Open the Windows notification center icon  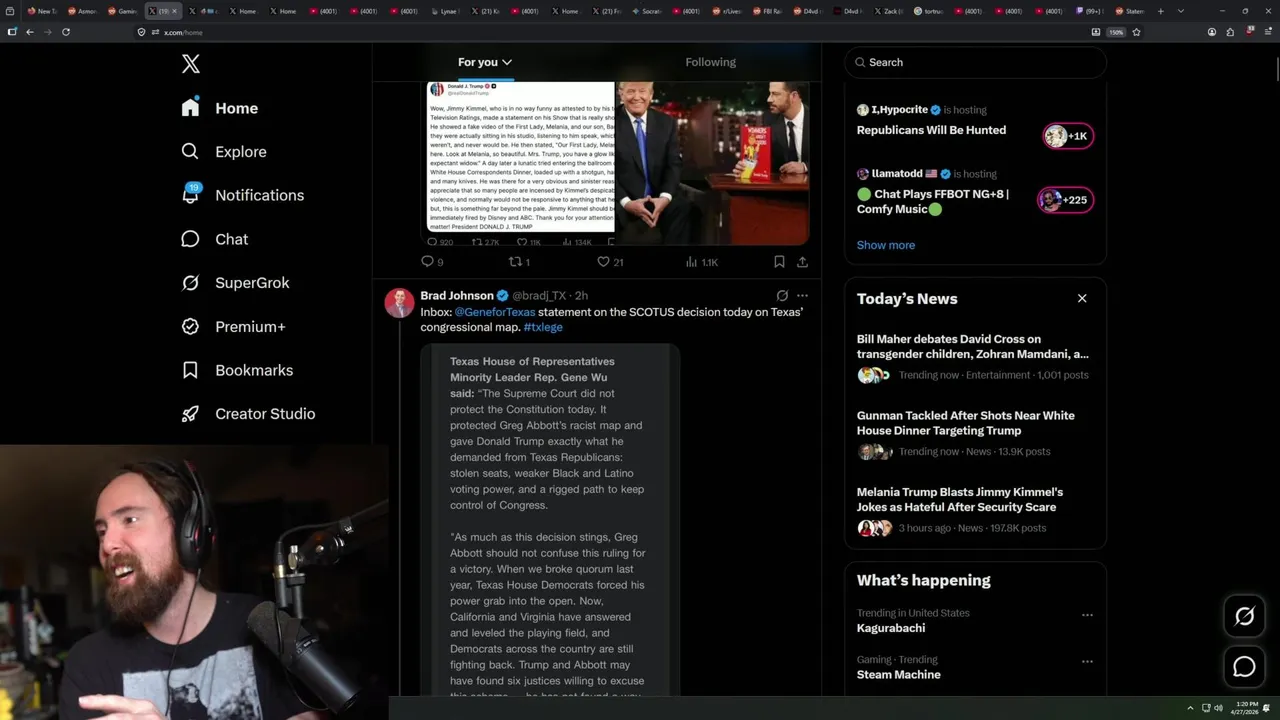click(x=1267, y=708)
